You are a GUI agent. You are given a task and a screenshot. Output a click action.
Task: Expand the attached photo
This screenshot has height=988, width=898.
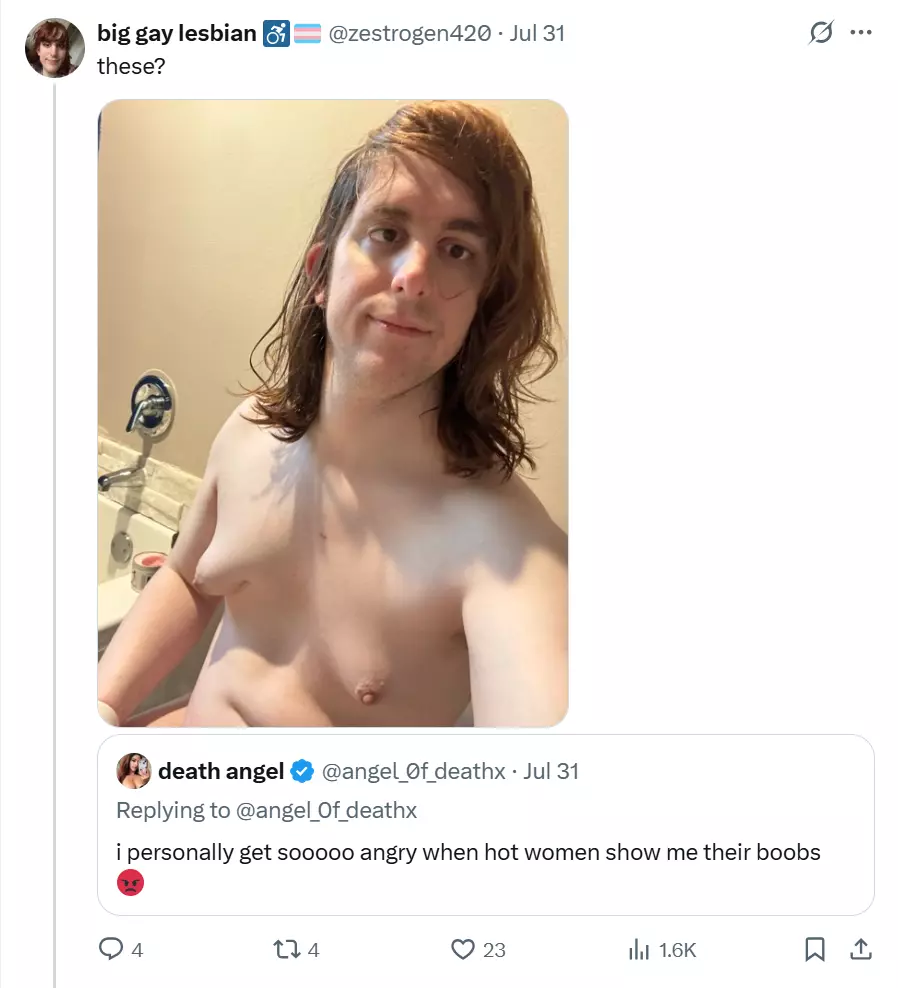(333, 413)
